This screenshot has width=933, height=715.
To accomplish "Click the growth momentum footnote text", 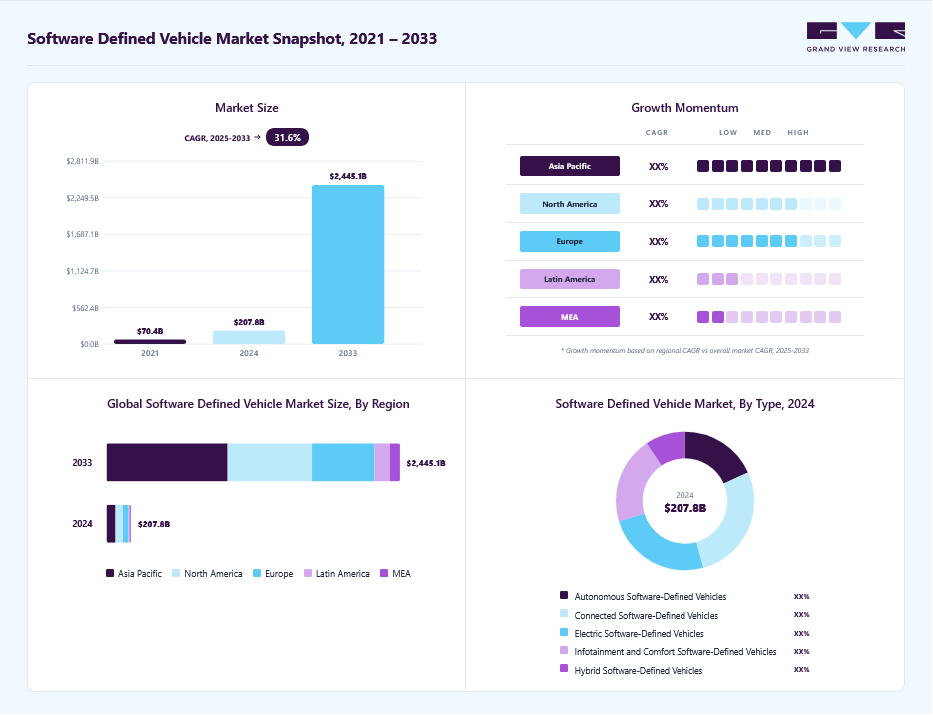I will pos(685,350).
